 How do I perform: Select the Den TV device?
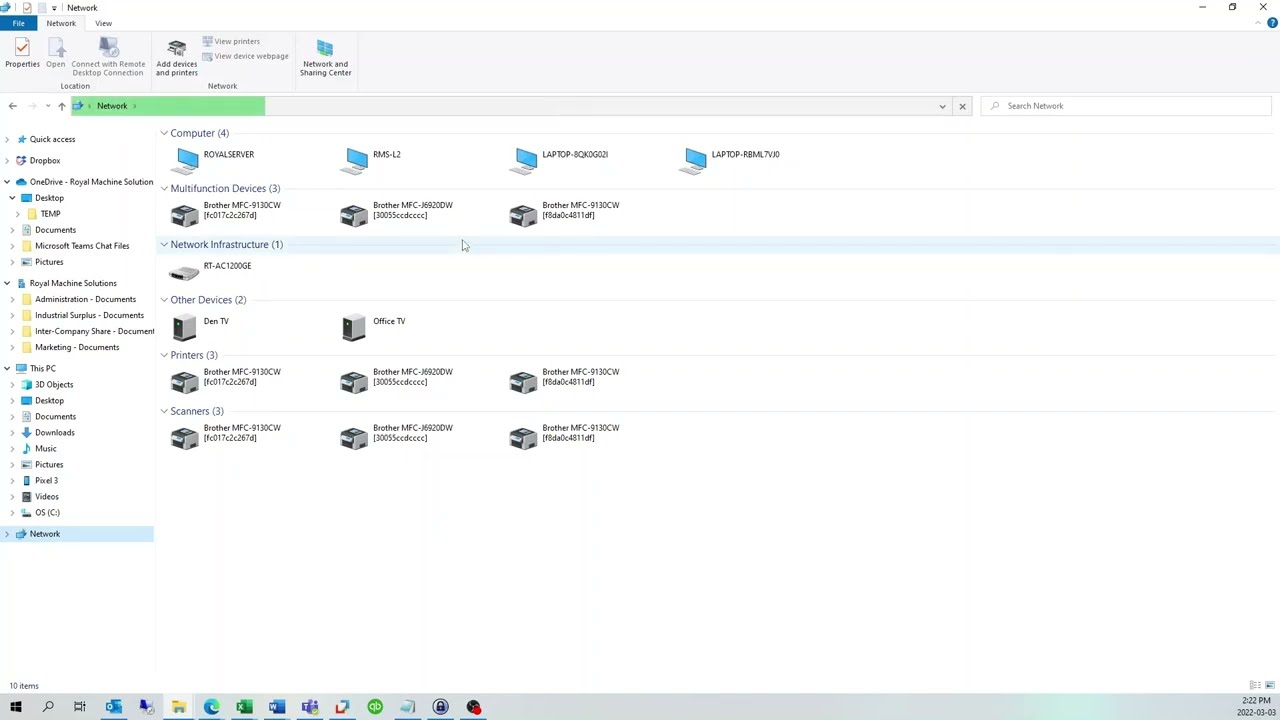tap(200, 326)
